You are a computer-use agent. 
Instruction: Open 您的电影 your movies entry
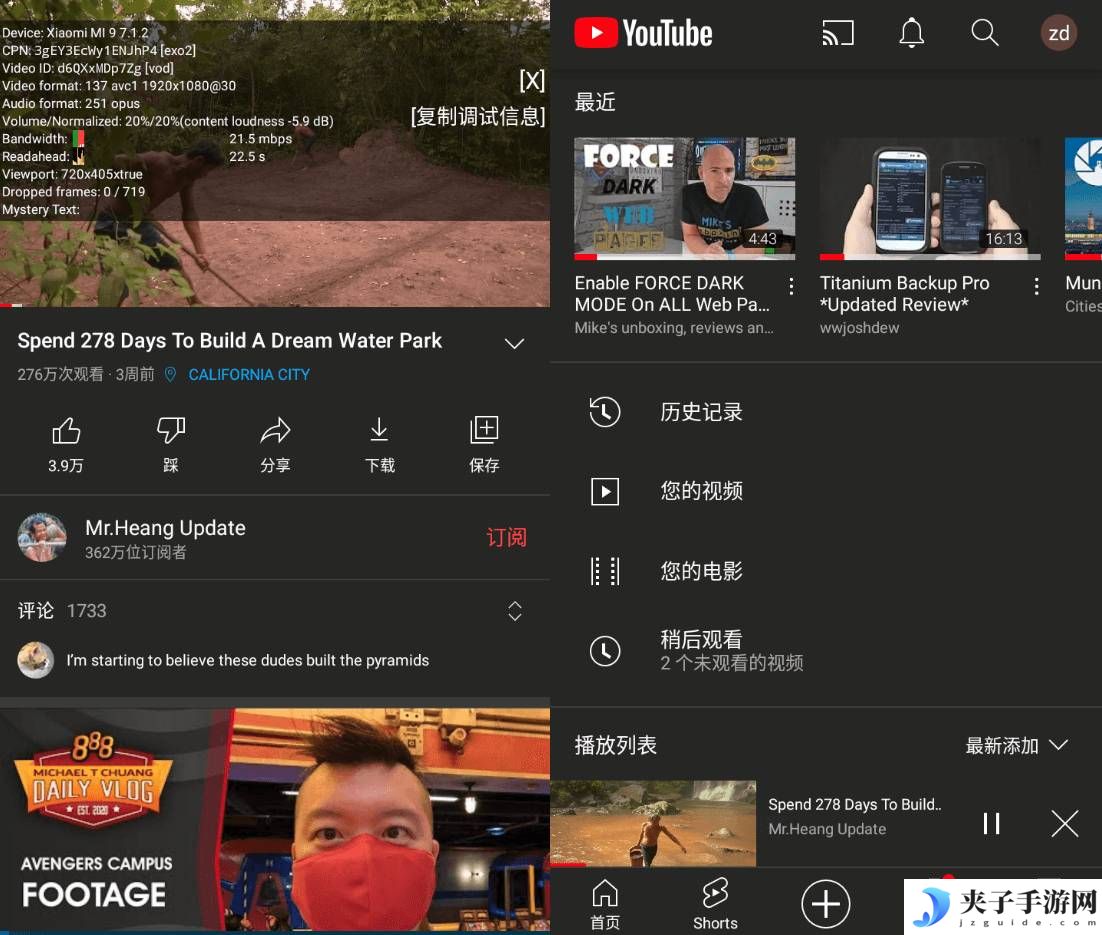click(826, 571)
